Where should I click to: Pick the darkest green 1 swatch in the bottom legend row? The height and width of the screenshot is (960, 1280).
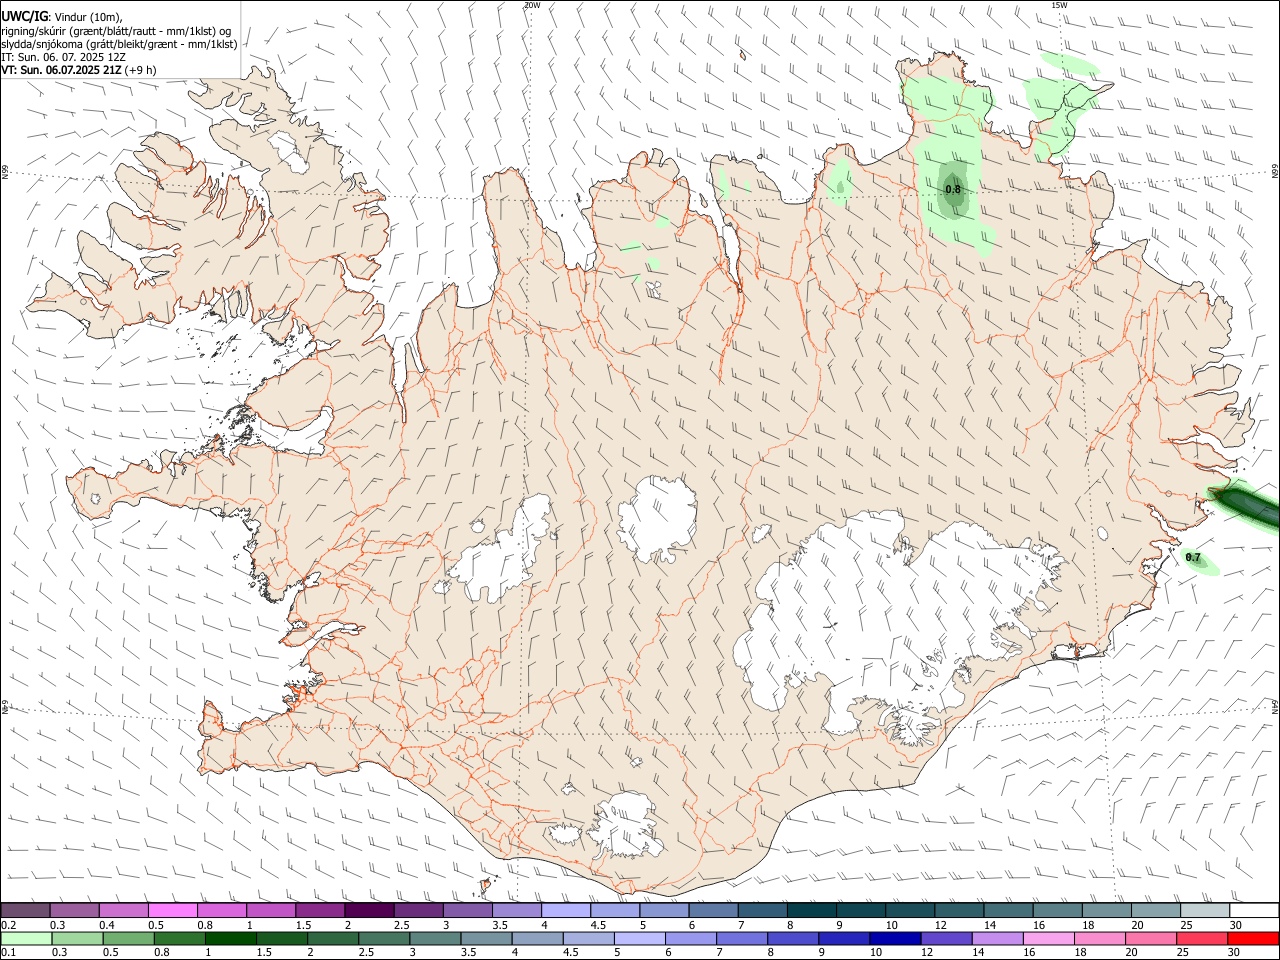230,938
